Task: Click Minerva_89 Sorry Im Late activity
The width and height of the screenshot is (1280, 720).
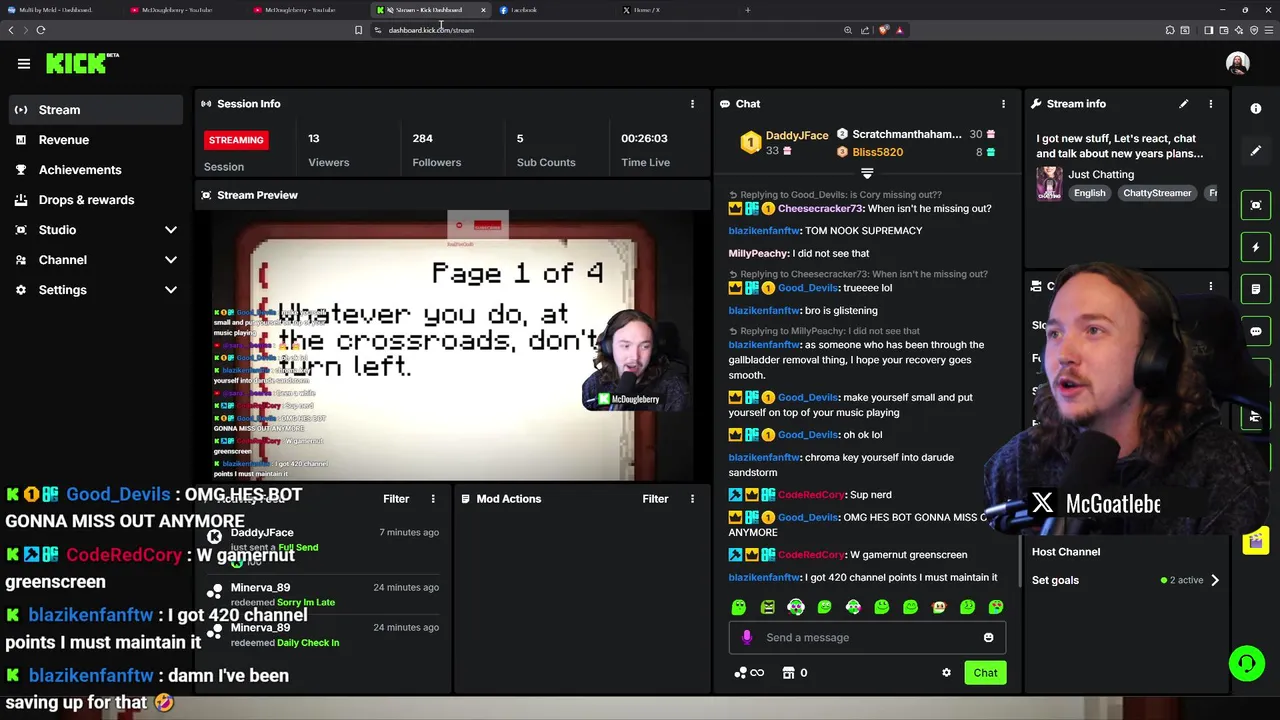Action: point(323,595)
